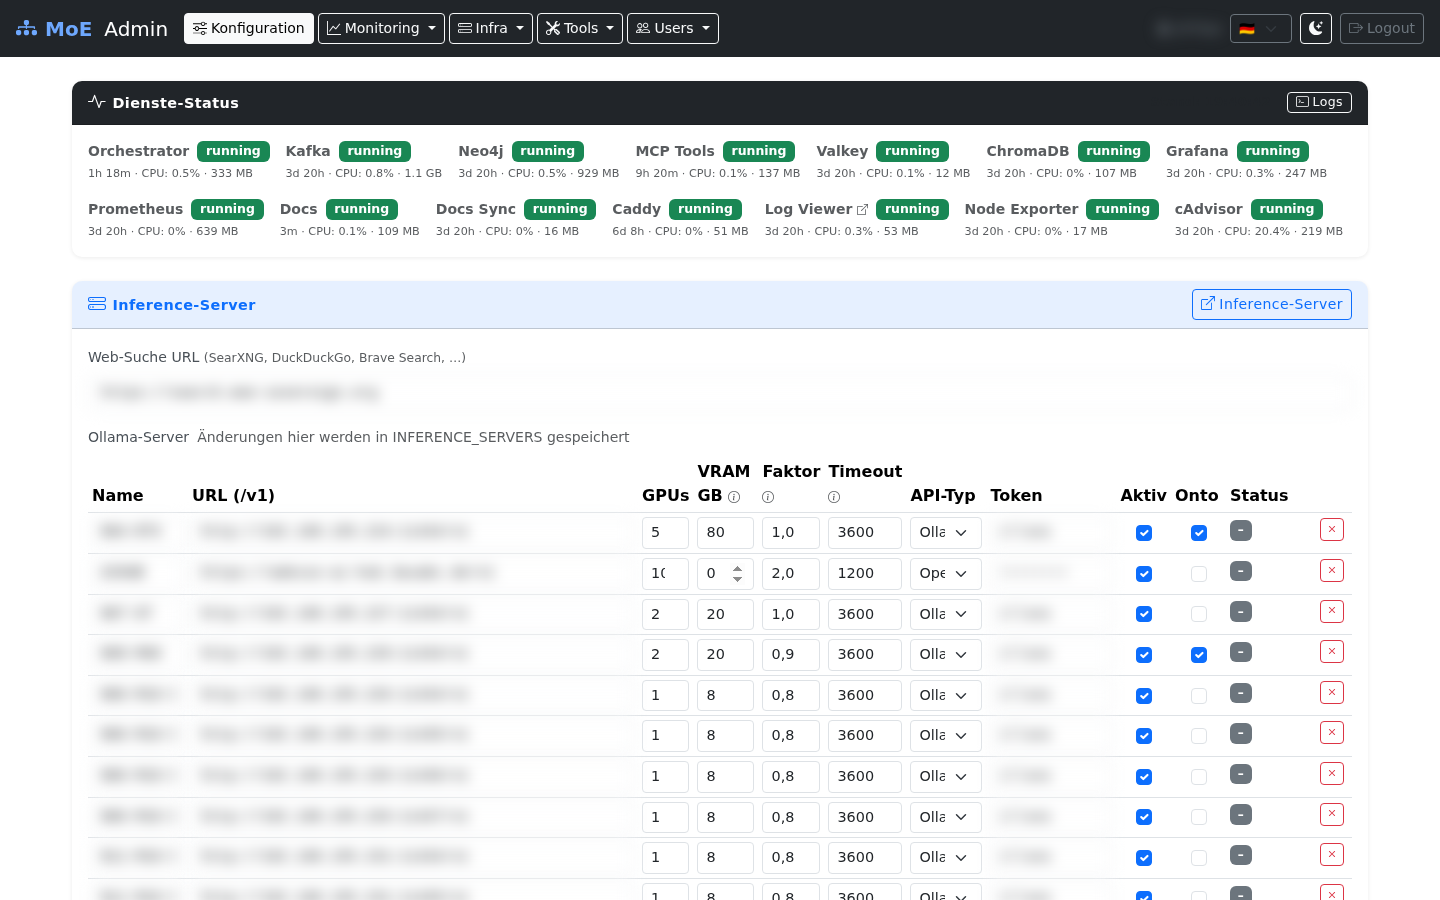Click the Neo4j running badge
The width and height of the screenshot is (1440, 900).
547,151
